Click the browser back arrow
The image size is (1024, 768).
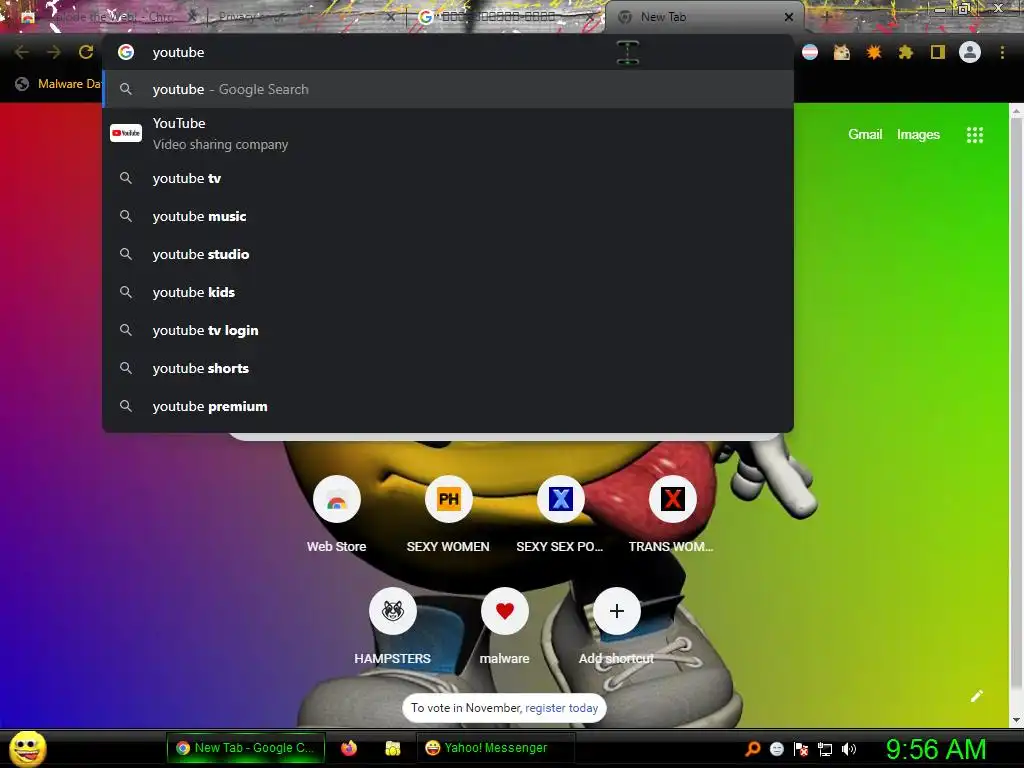click(21, 52)
